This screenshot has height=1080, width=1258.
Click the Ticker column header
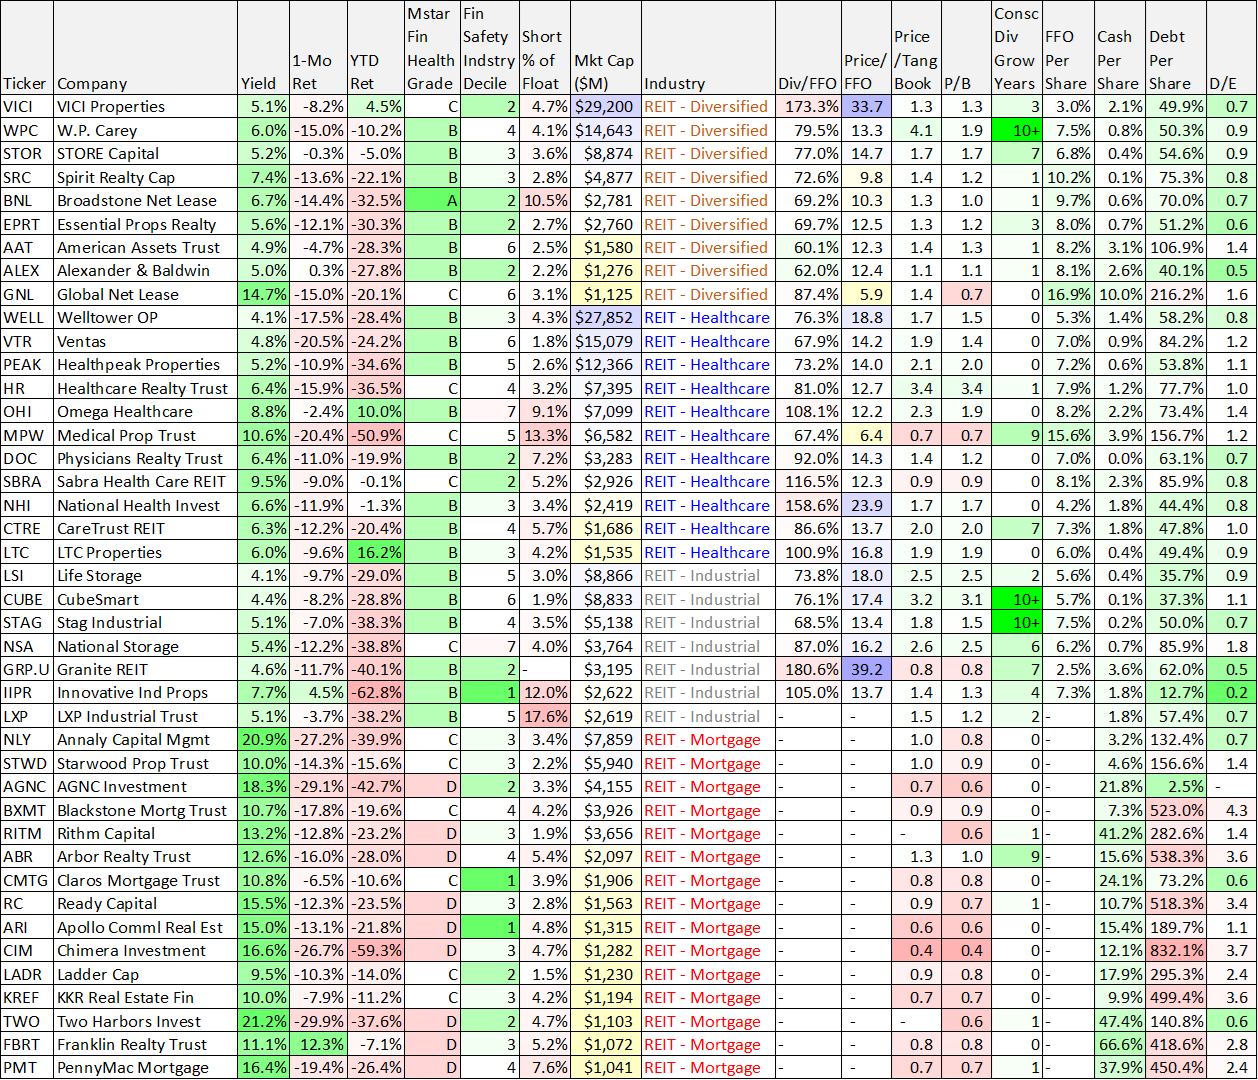(x=27, y=47)
